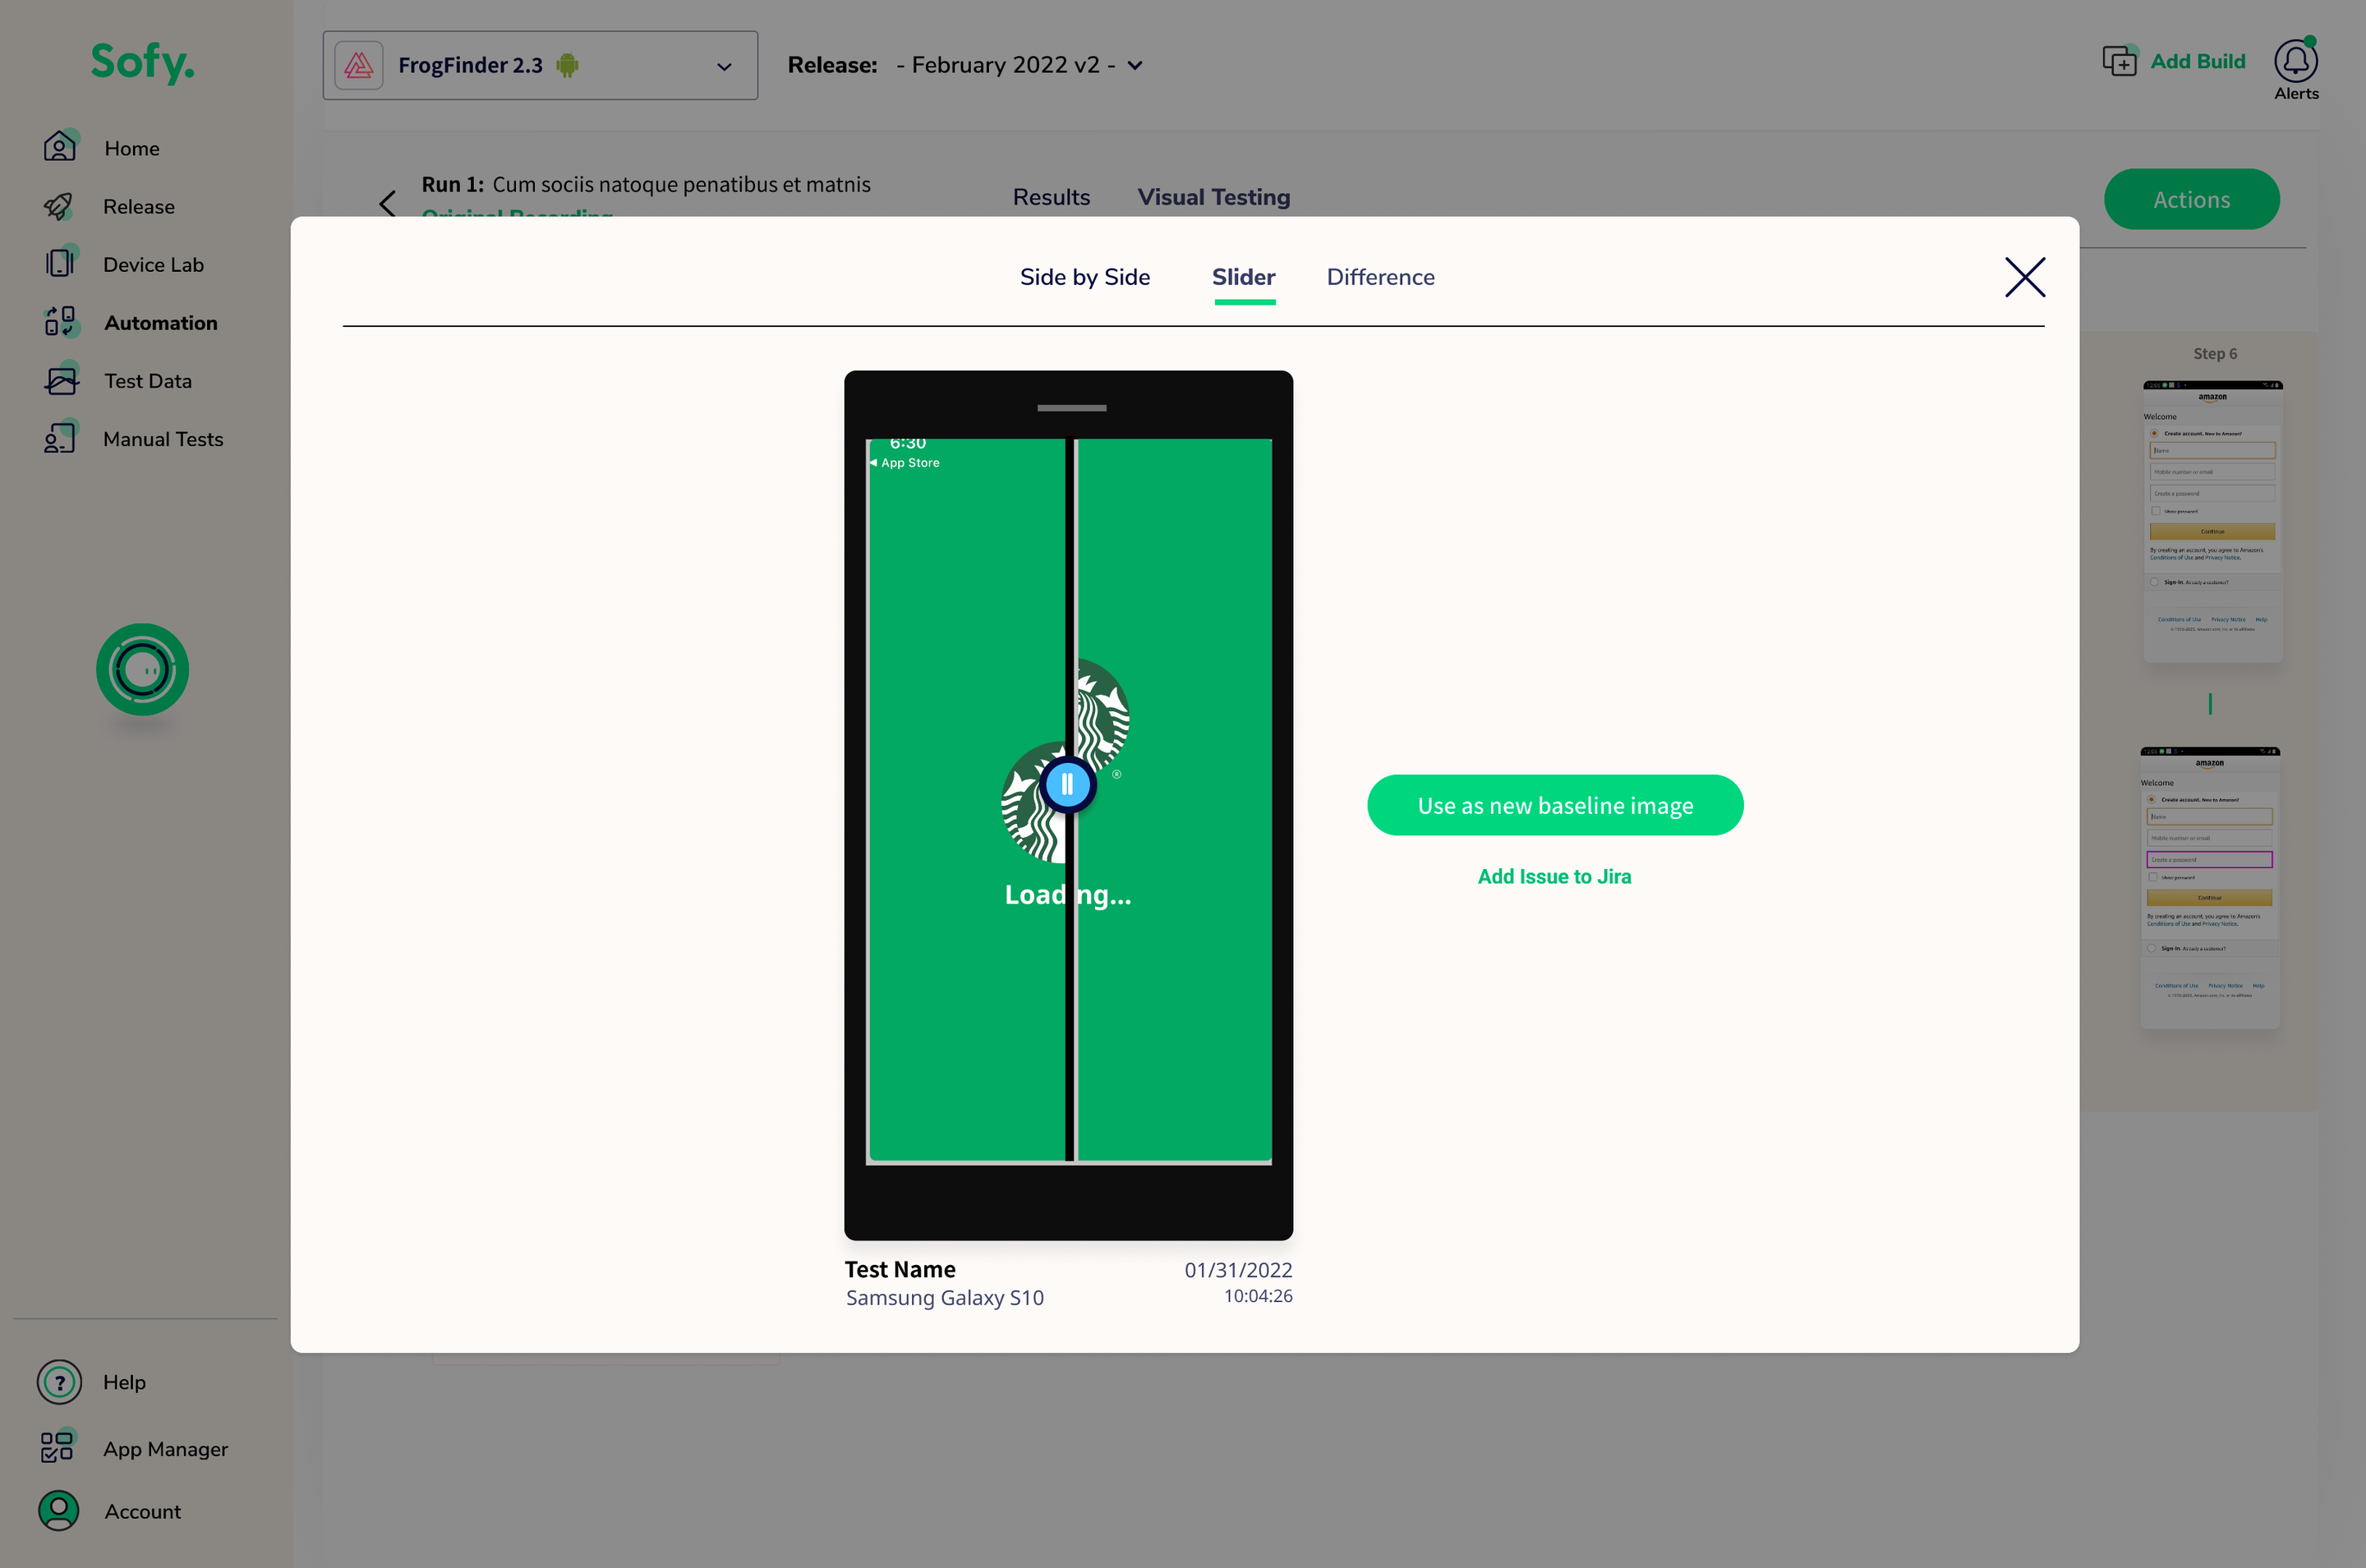Click the blue image comparison slider handle
The image size is (2366, 1568).
point(1068,785)
